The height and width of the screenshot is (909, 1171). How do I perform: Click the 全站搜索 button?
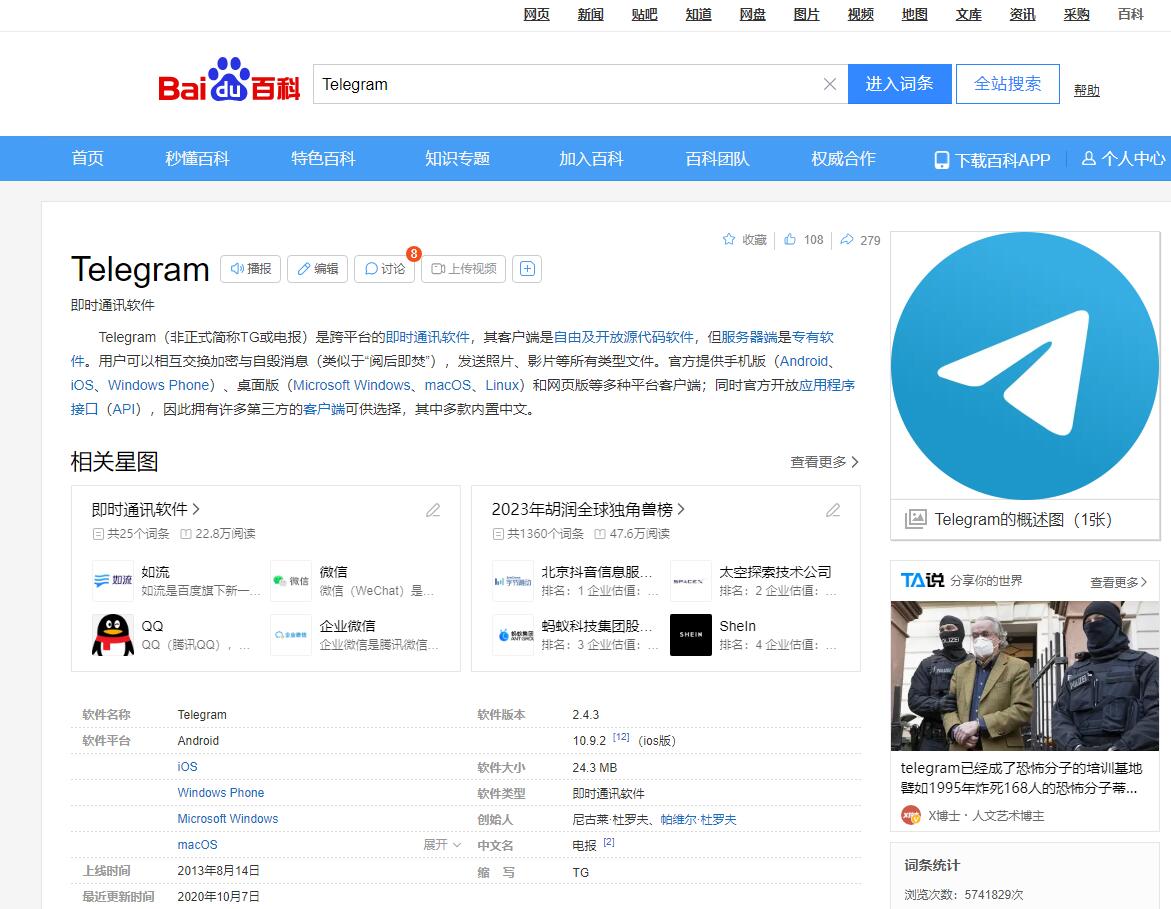(x=1007, y=84)
